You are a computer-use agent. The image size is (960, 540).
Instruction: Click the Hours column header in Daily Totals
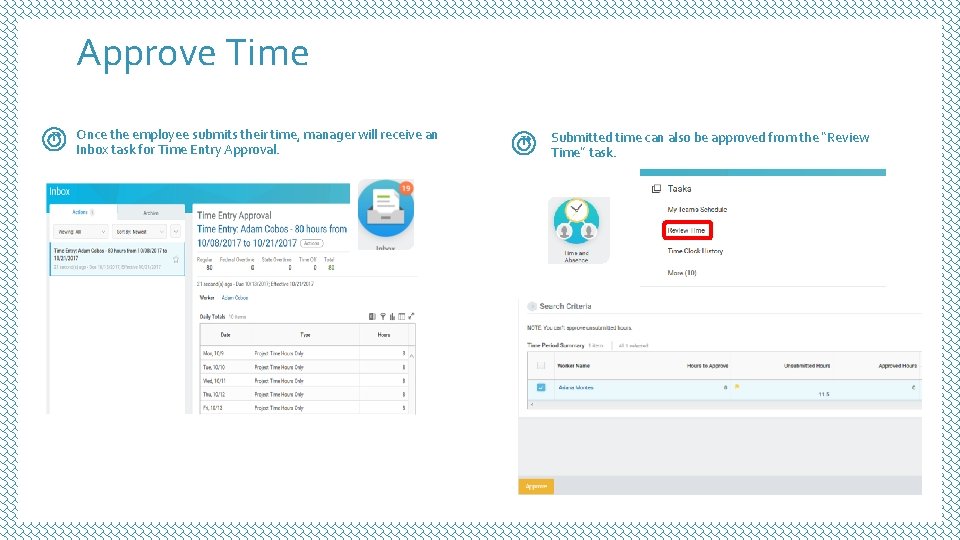tap(384, 335)
